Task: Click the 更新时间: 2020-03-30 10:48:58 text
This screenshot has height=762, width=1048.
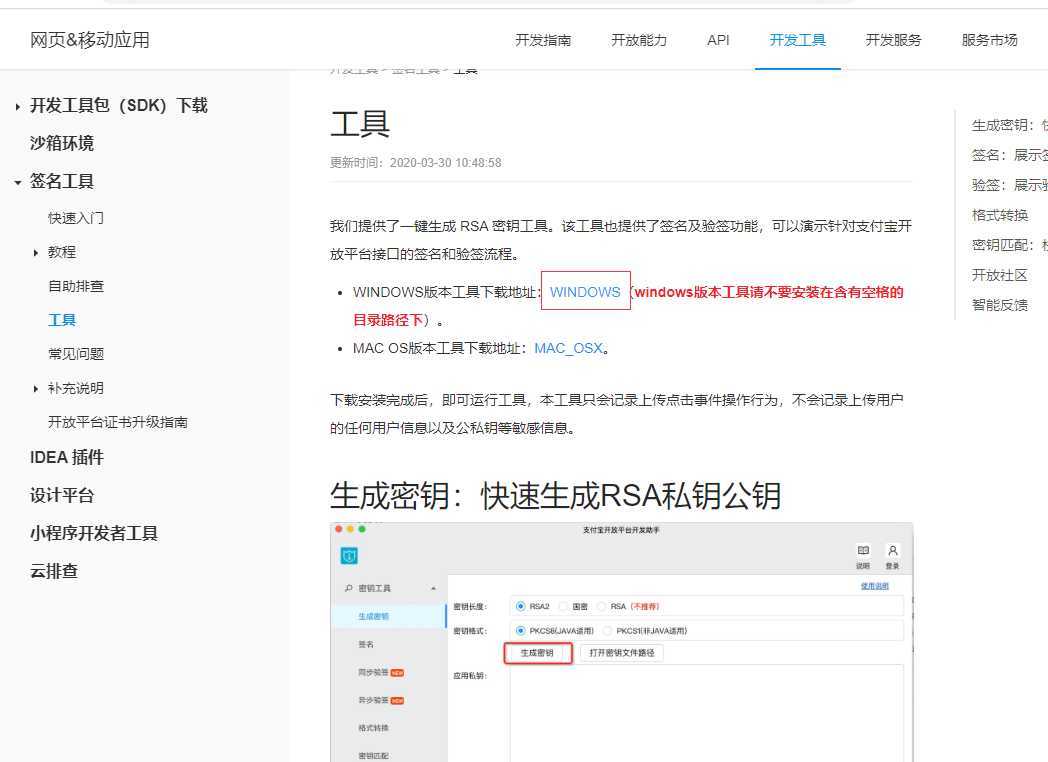Action: 415,162
